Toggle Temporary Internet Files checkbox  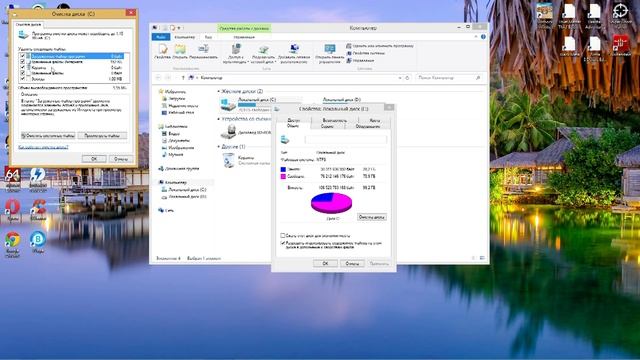click(x=22, y=62)
